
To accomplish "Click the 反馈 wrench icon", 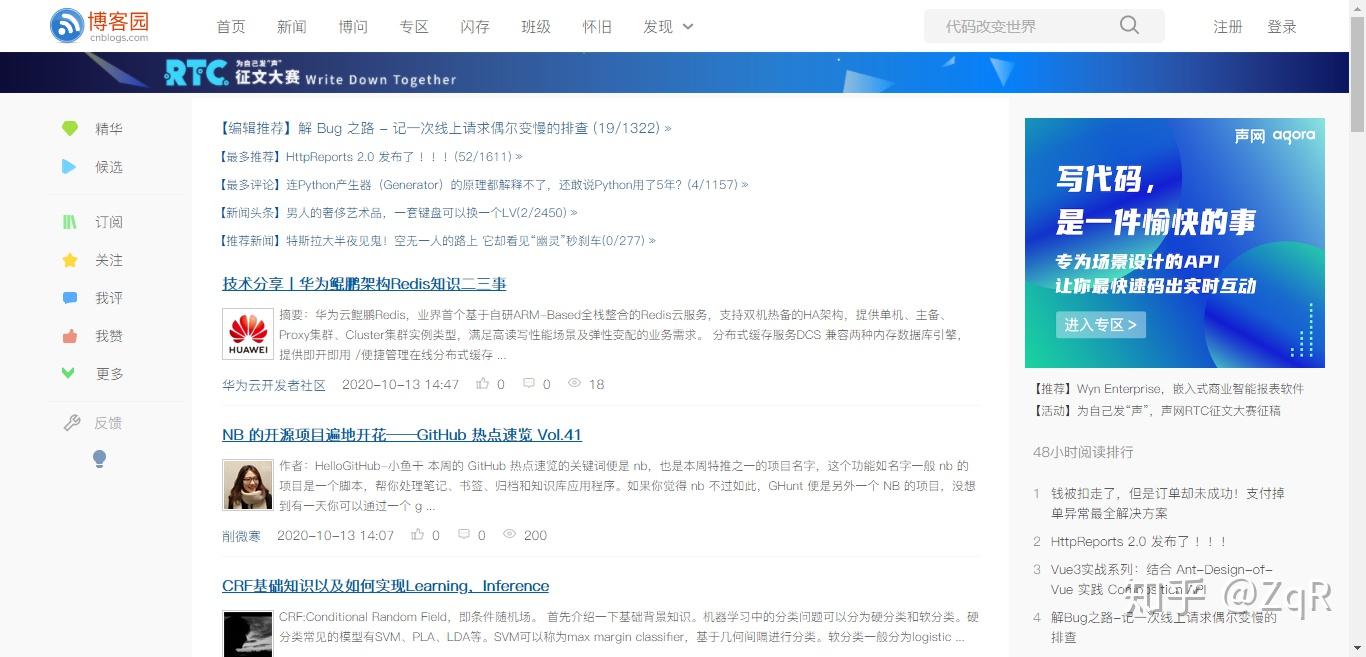I will (71, 423).
